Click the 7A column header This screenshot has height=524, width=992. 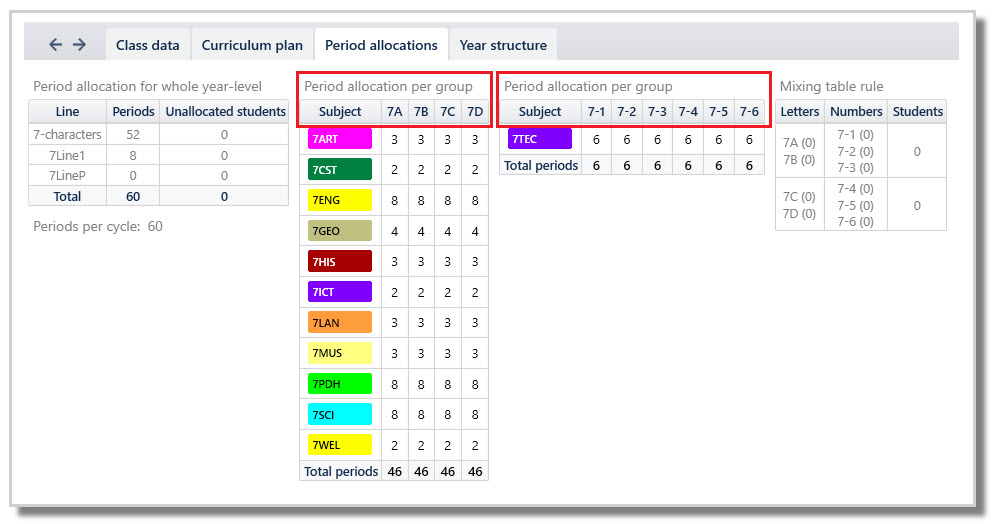tap(394, 111)
